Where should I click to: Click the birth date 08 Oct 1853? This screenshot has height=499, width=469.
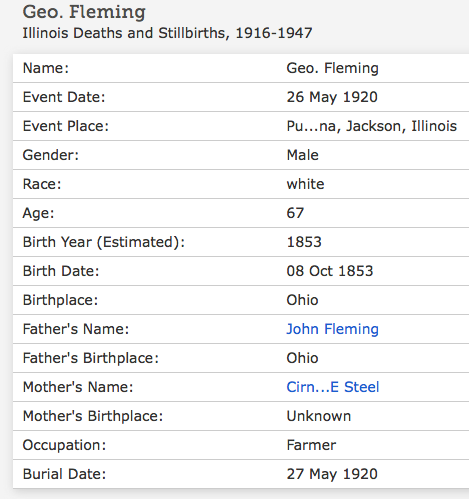330,271
